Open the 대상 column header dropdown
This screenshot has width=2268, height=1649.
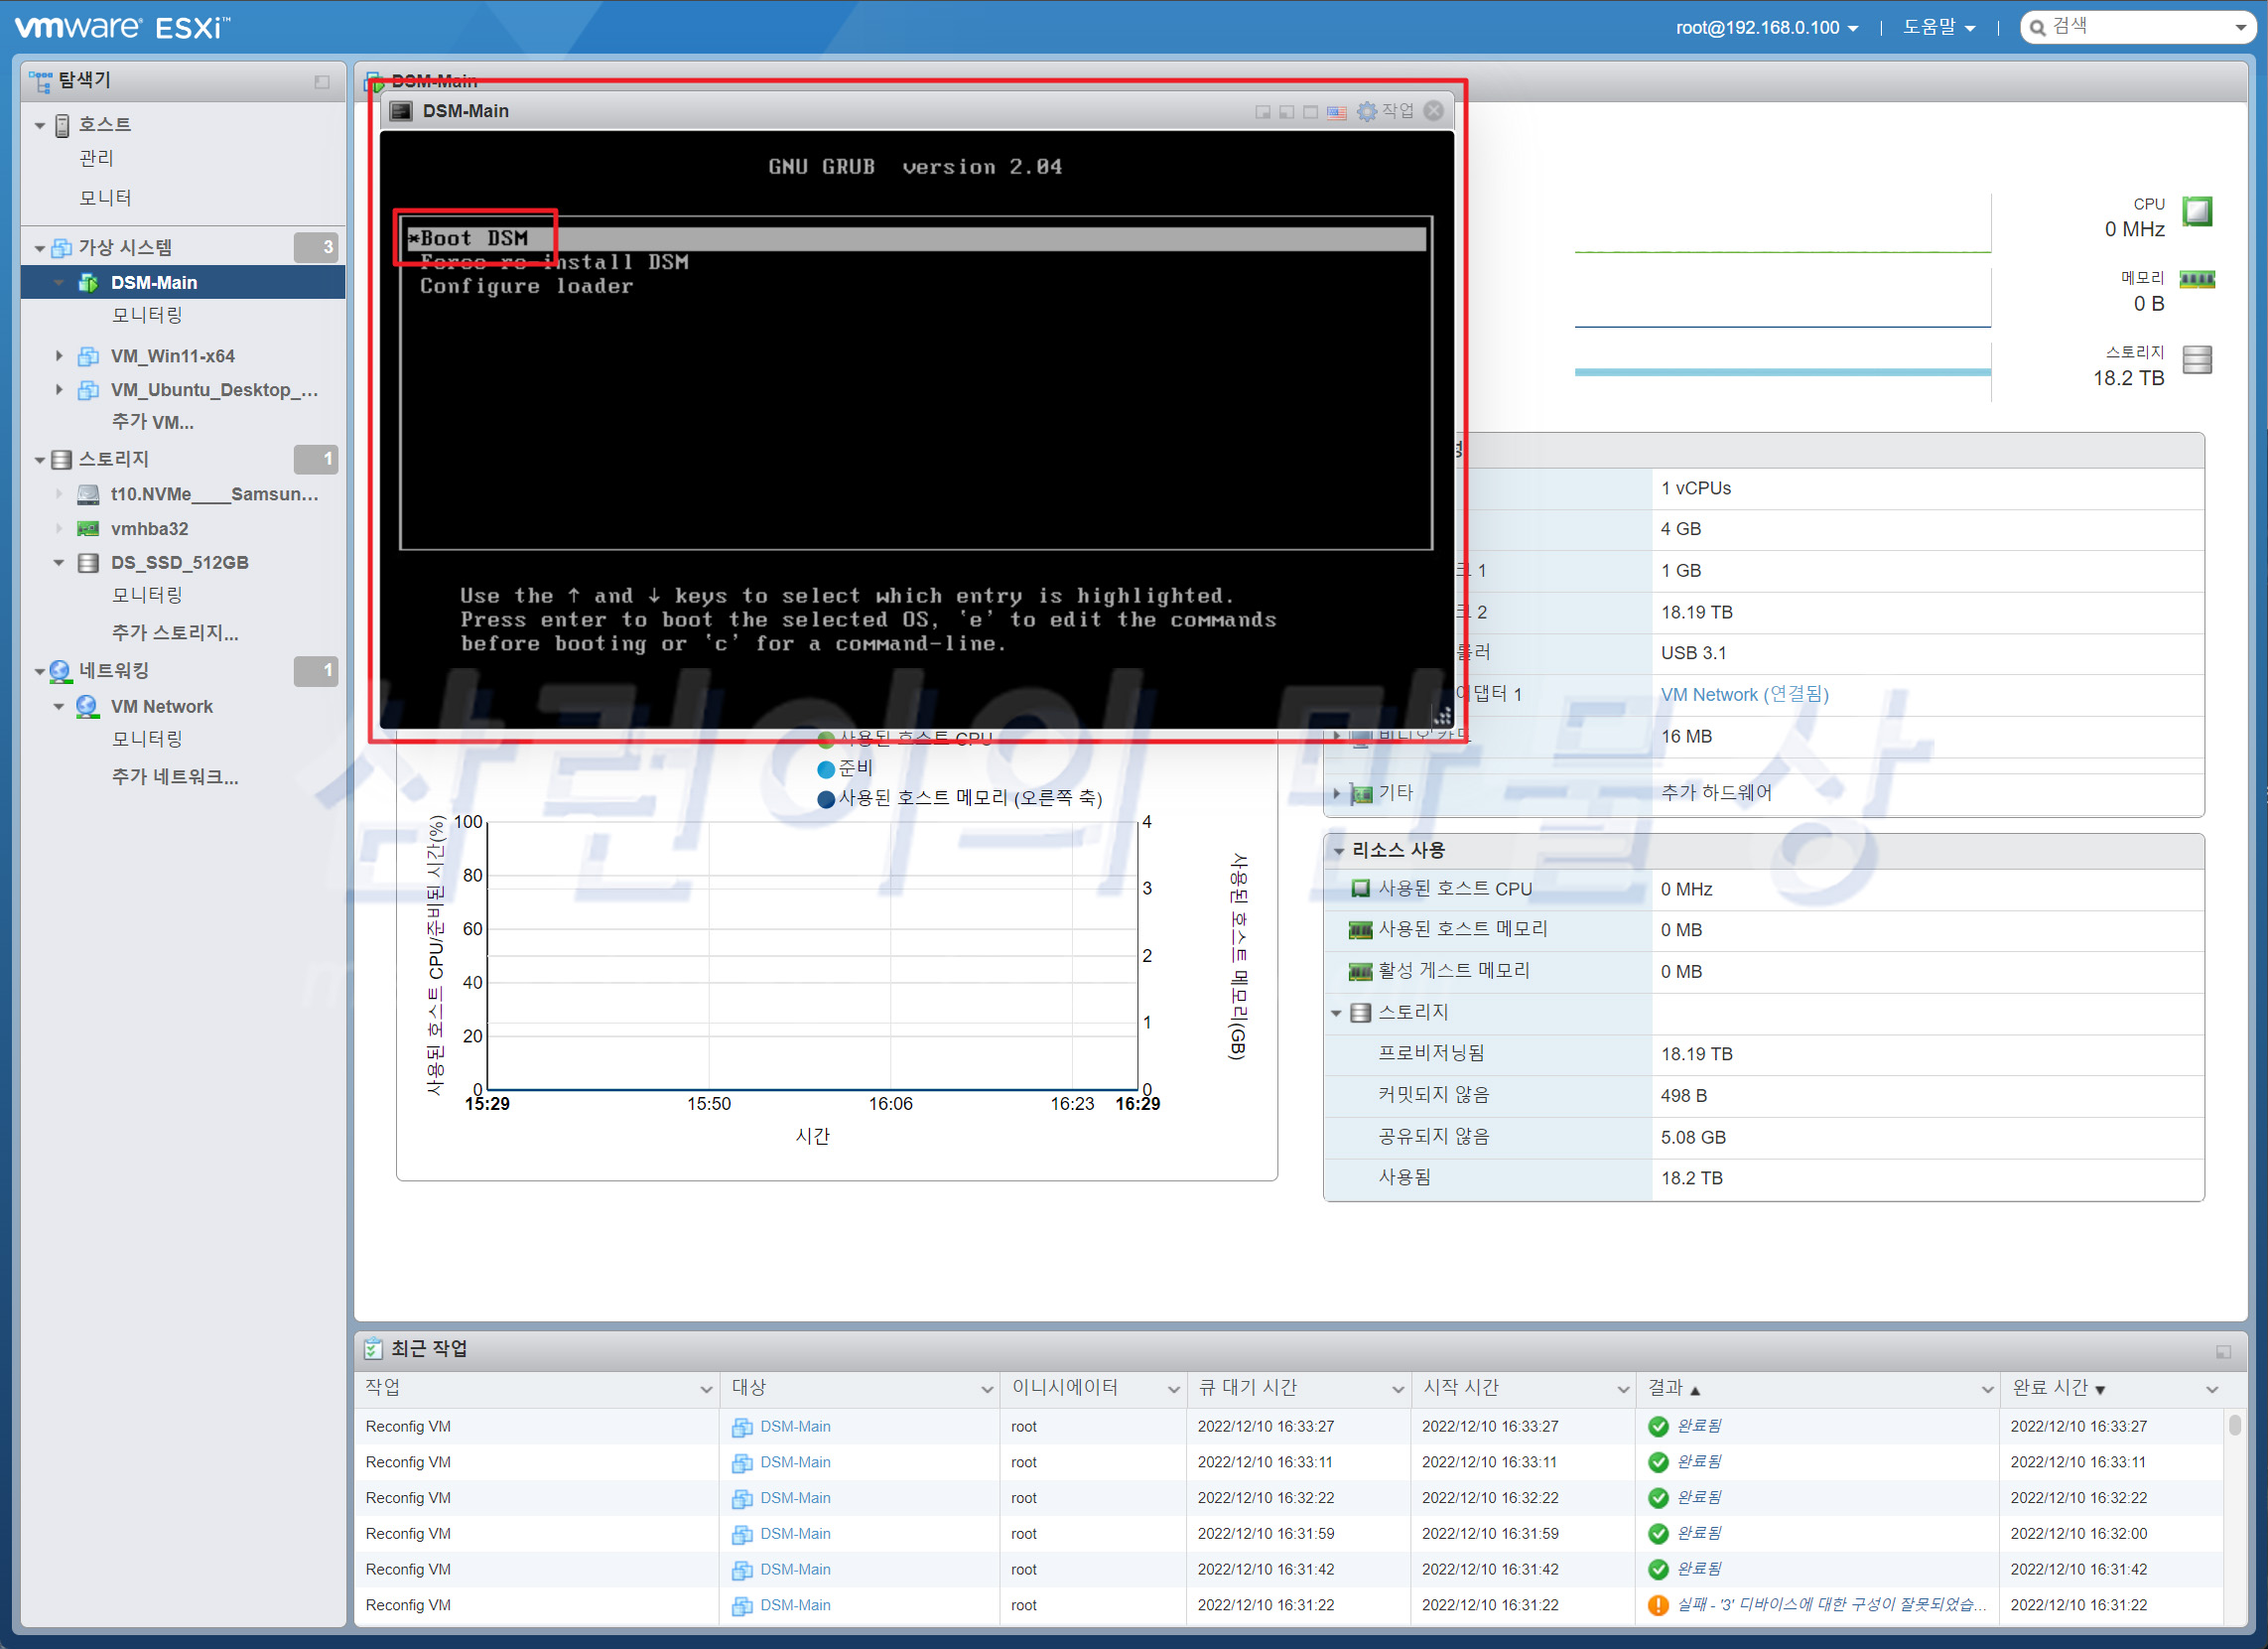click(987, 1389)
